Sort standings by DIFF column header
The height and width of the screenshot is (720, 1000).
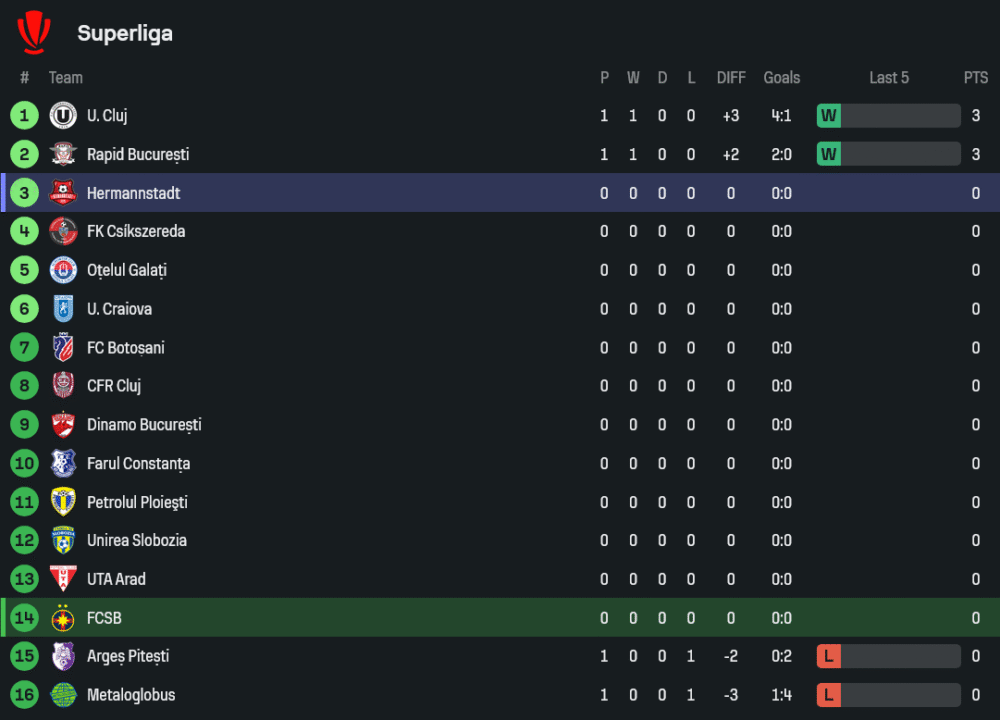tap(731, 78)
